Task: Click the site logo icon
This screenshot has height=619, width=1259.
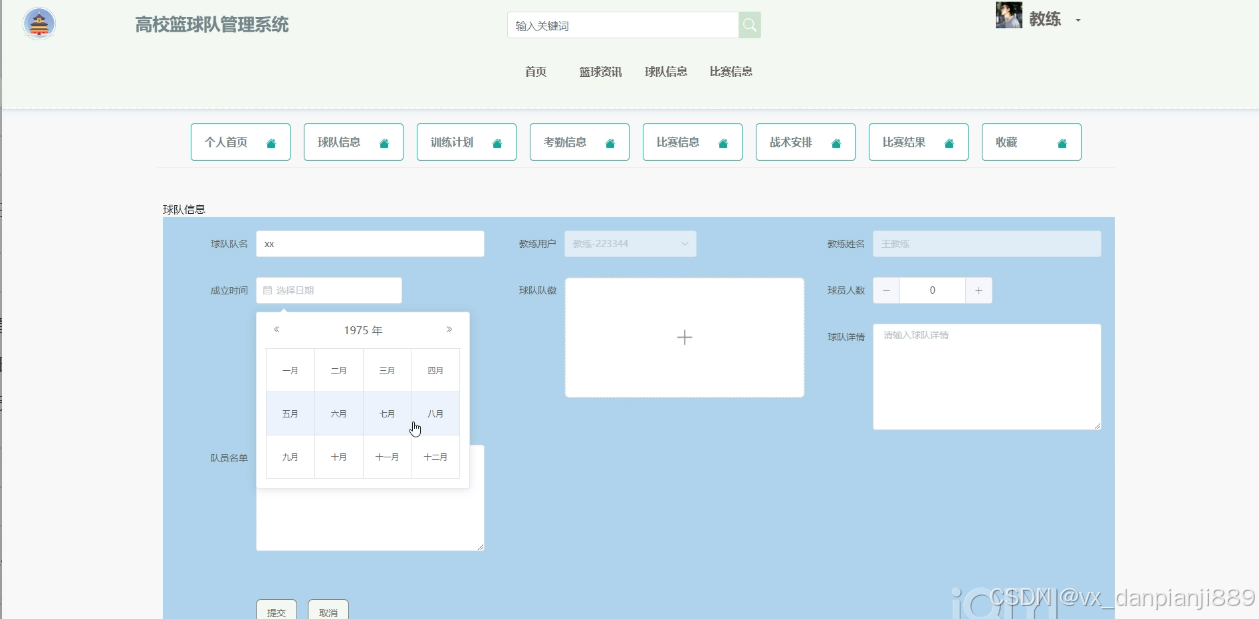Action: (39, 23)
